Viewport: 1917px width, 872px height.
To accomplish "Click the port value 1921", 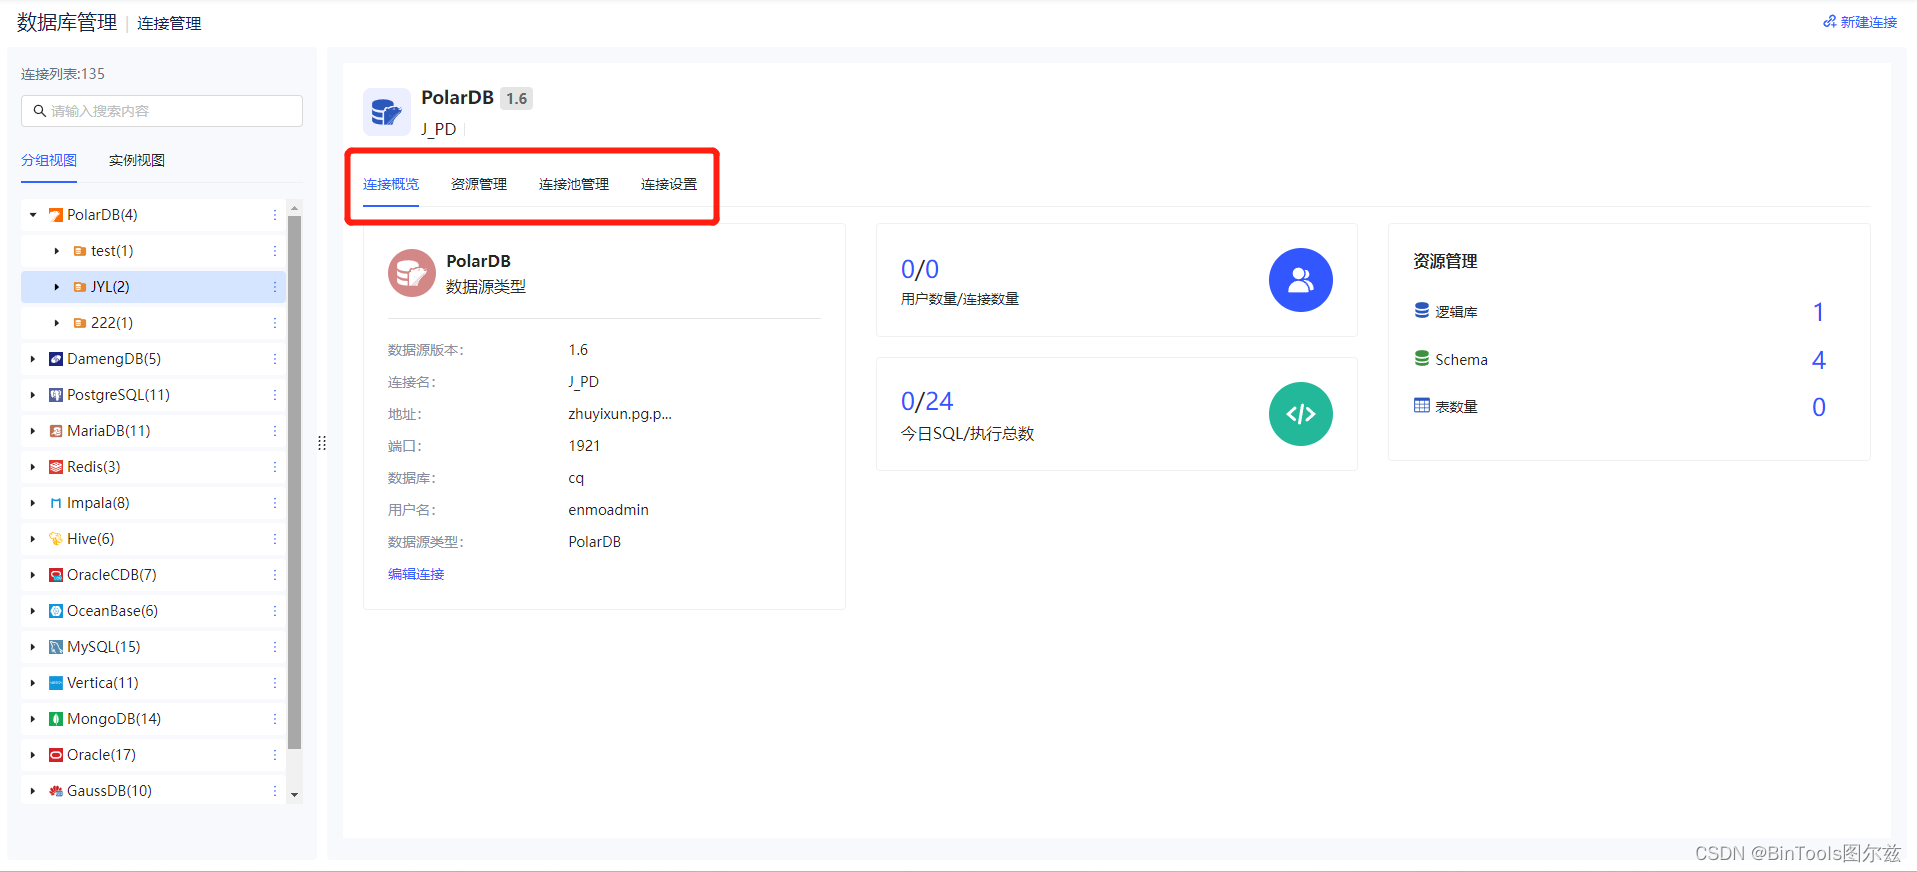I will (x=584, y=446).
